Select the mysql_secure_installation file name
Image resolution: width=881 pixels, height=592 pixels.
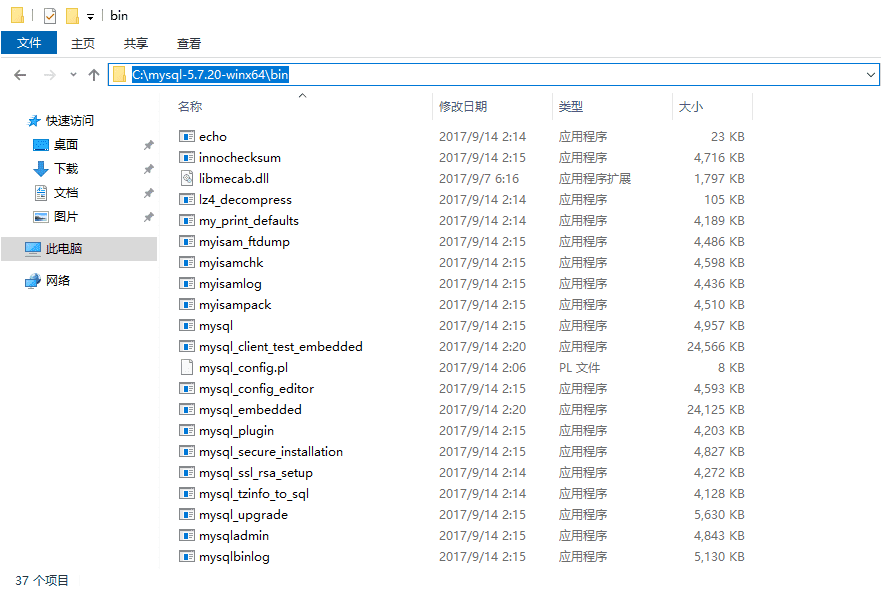click(270, 452)
